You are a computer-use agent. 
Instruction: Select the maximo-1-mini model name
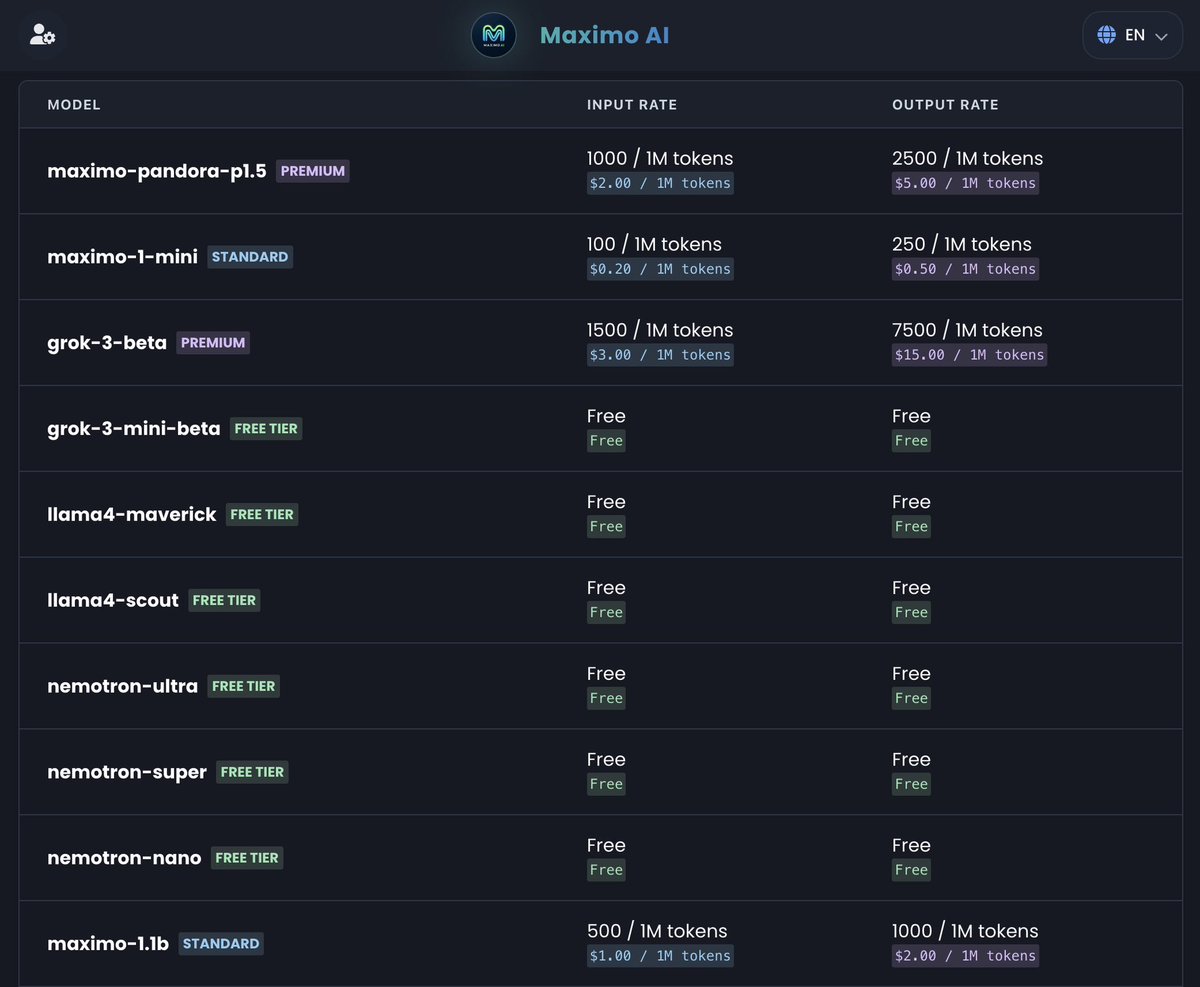pyautogui.click(x=123, y=257)
